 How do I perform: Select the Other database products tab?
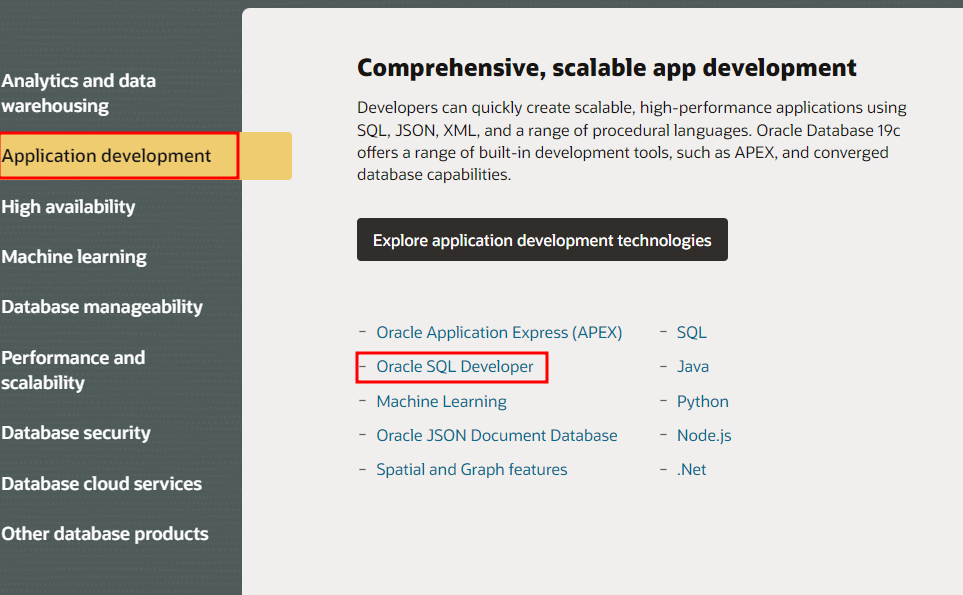coord(105,534)
